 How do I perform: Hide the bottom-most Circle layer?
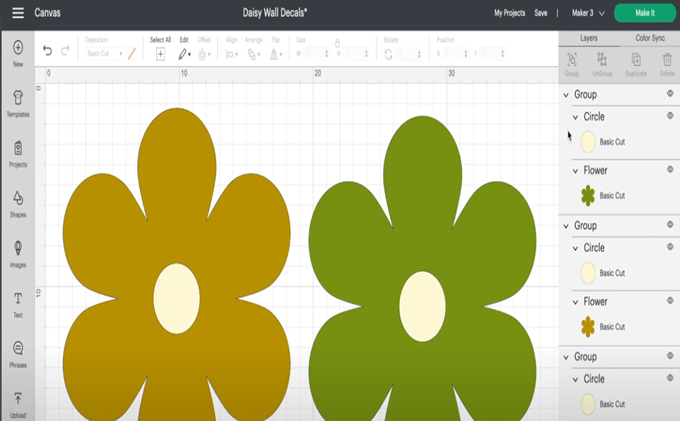[x=670, y=378]
